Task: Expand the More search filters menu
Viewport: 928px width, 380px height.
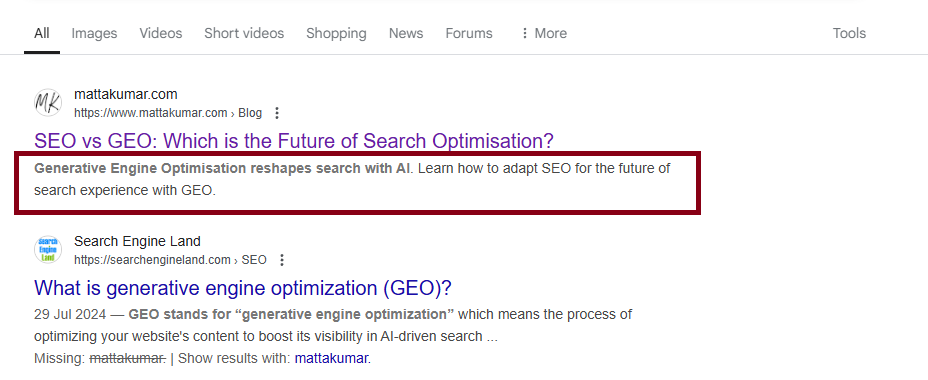Action: 543,33
